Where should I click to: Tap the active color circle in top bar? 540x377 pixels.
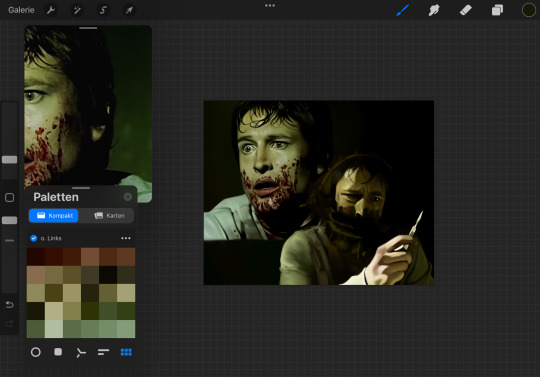(529, 10)
